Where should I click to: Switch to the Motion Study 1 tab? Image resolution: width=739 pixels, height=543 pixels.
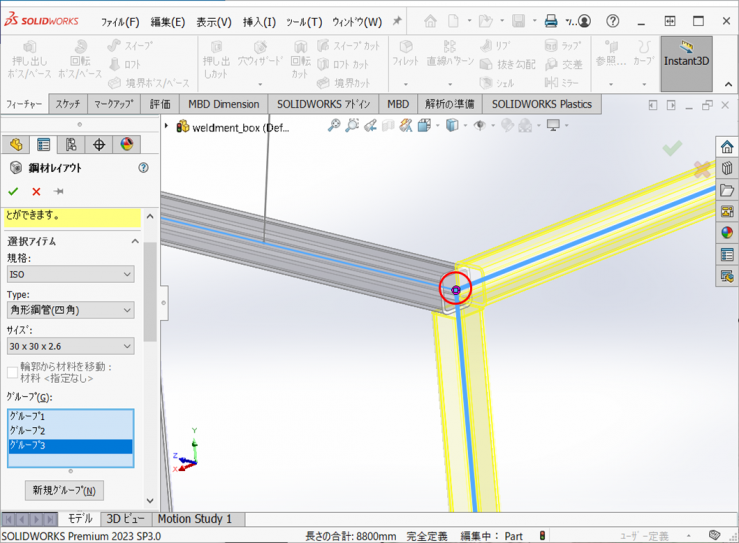[194, 519]
